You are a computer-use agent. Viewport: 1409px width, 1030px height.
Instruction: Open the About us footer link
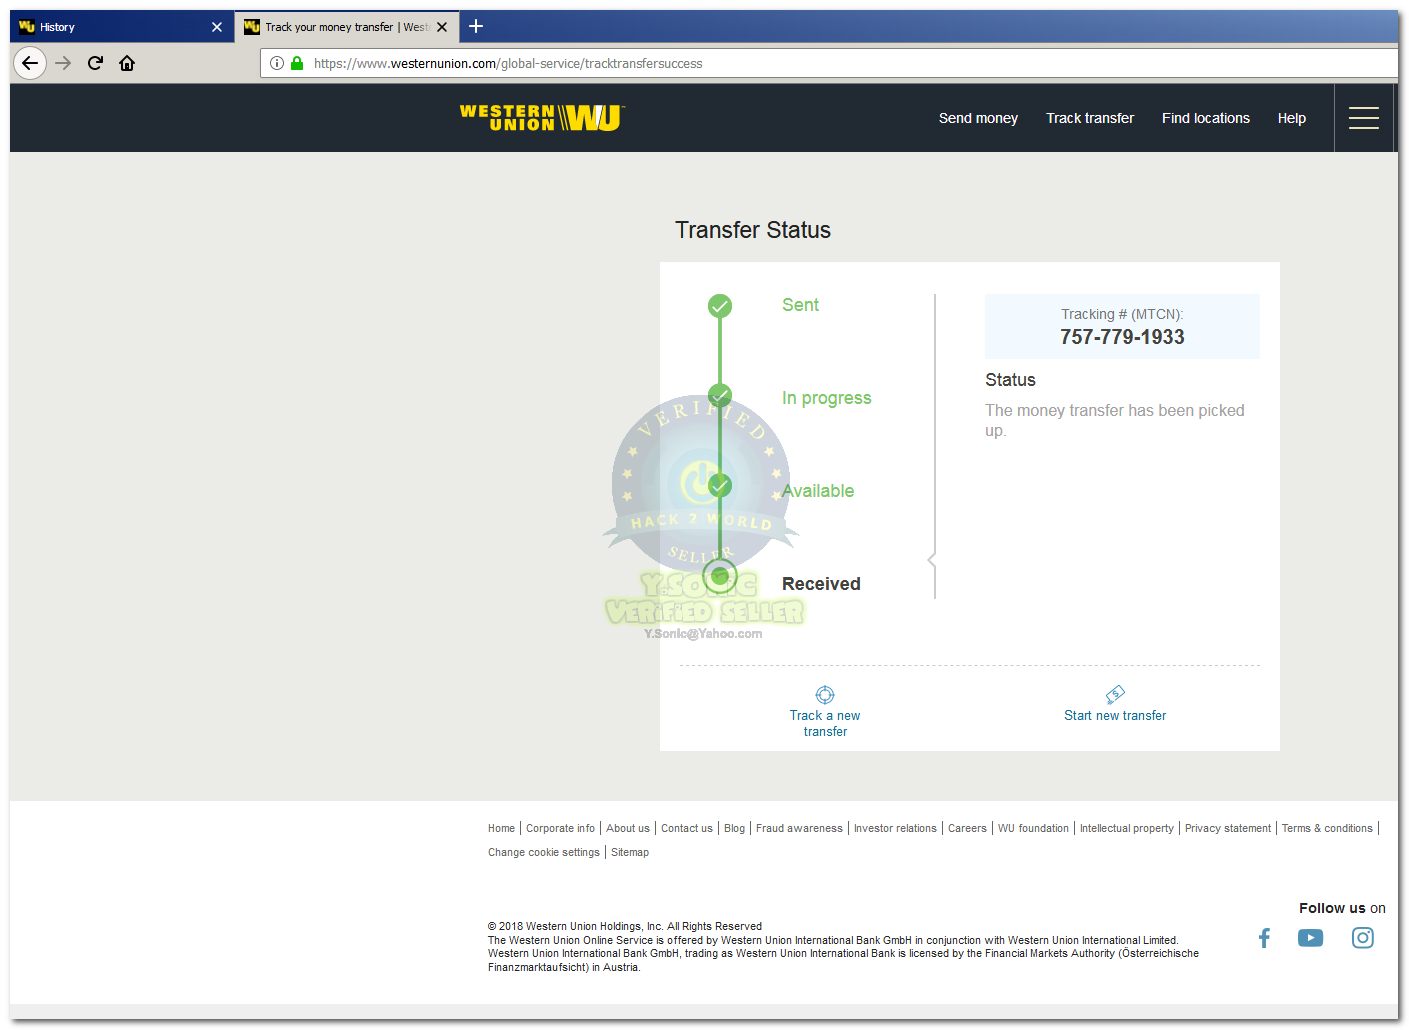click(628, 828)
